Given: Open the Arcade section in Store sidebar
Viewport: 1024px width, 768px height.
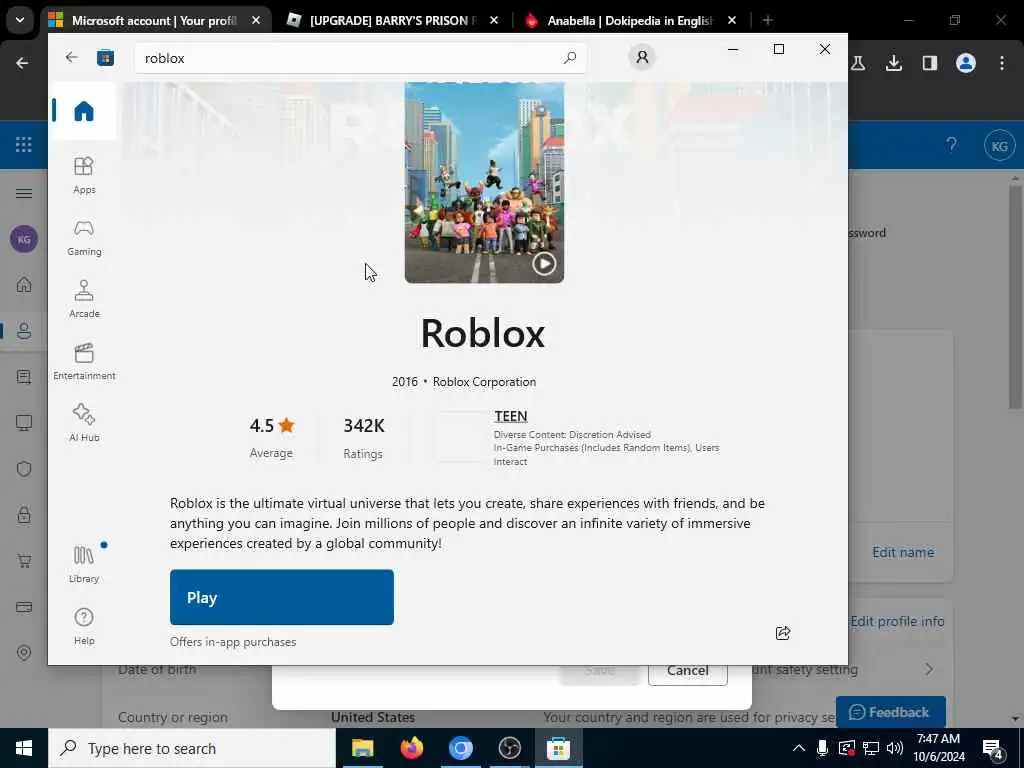Looking at the screenshot, I should 84,299.
